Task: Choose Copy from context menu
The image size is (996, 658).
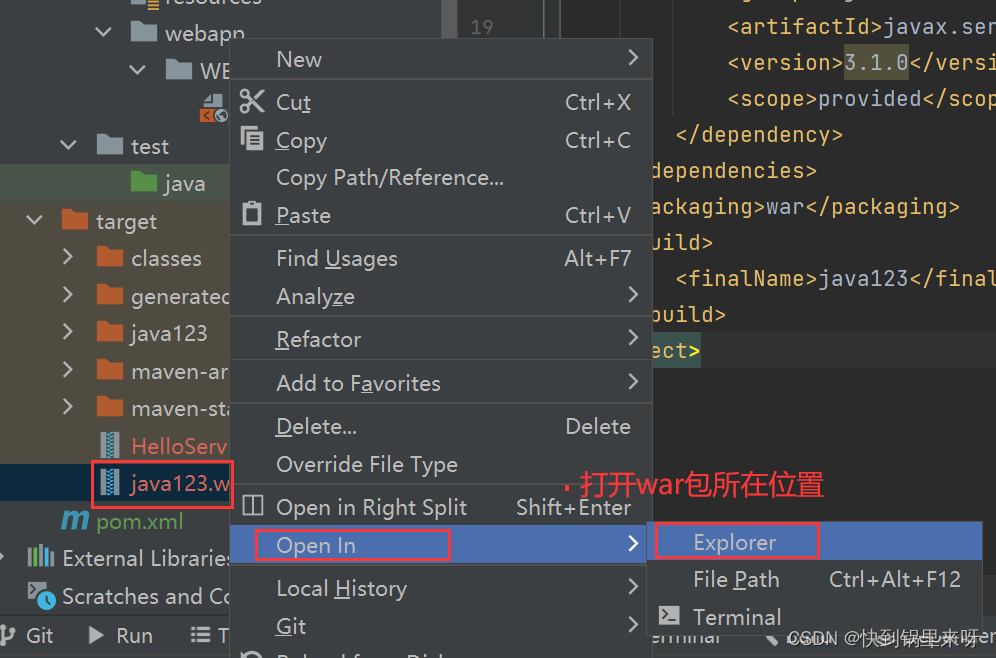Action: click(x=441, y=140)
